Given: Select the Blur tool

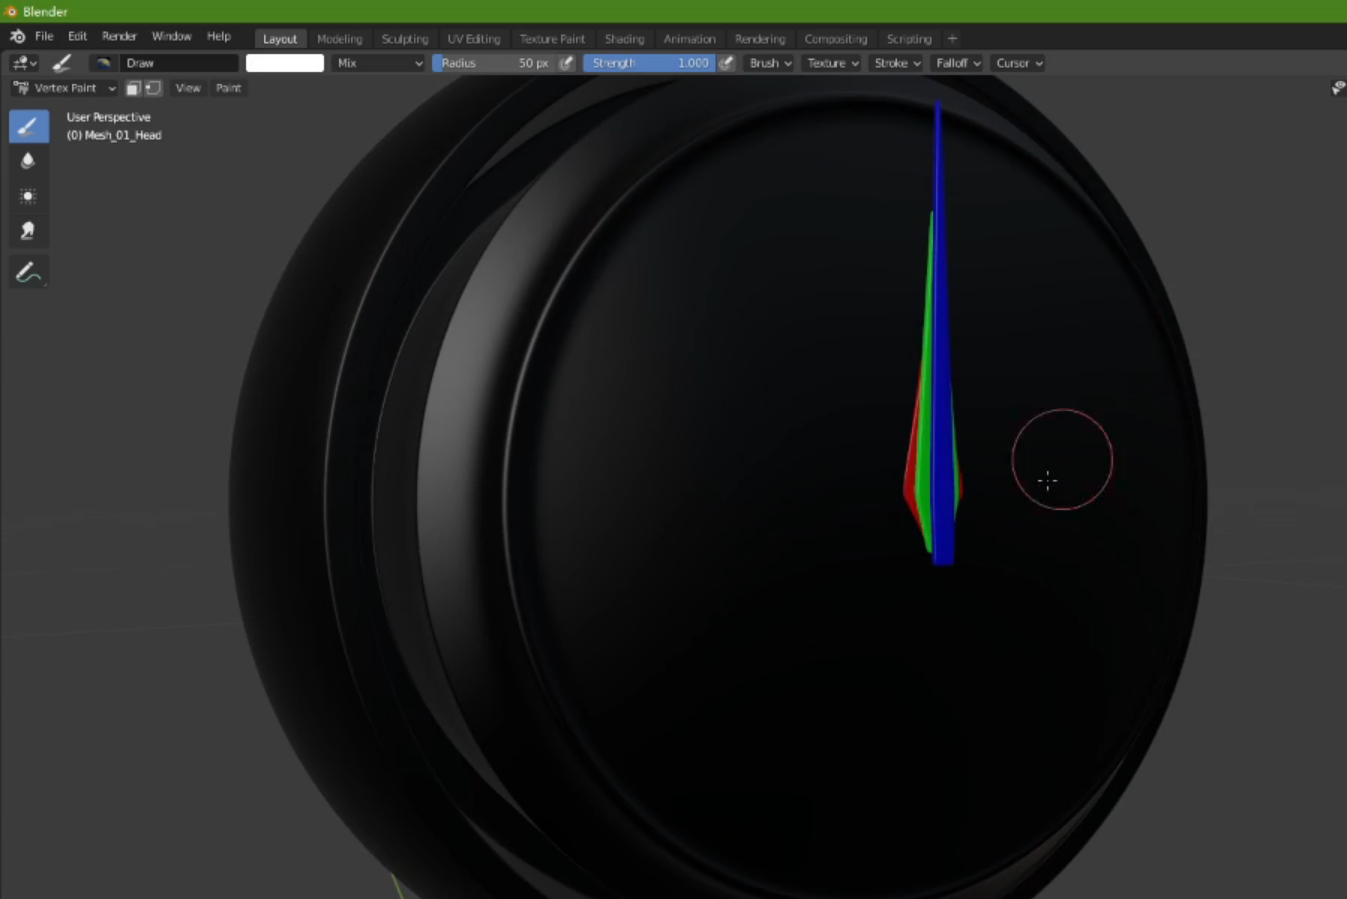Looking at the screenshot, I should click(28, 161).
